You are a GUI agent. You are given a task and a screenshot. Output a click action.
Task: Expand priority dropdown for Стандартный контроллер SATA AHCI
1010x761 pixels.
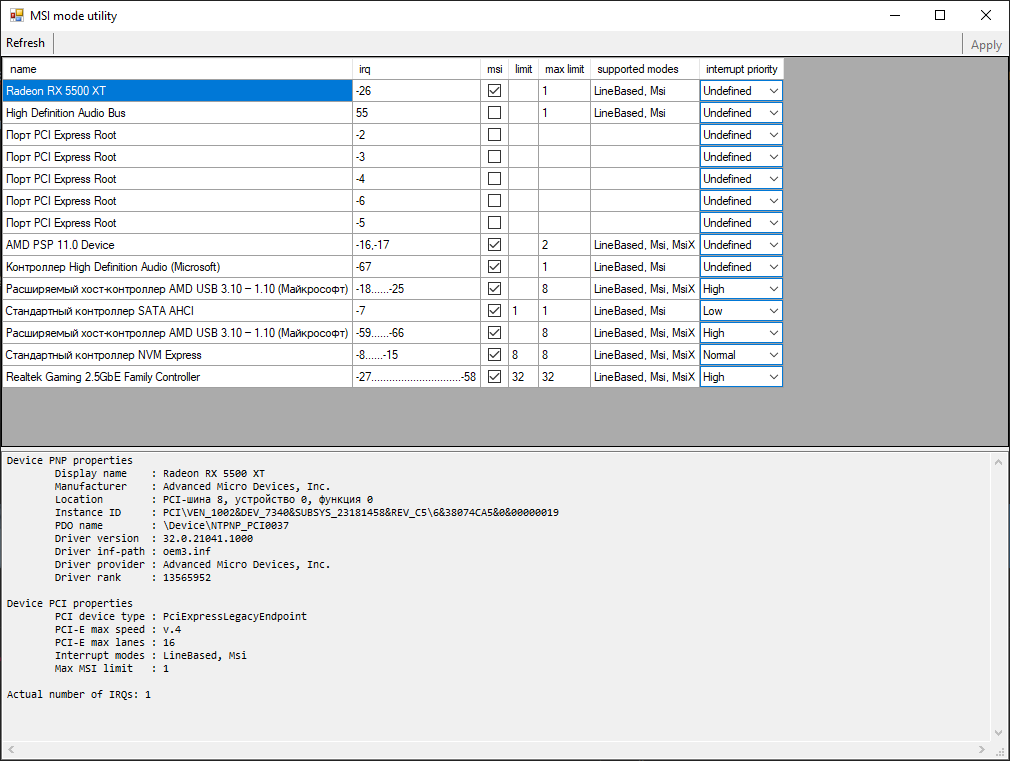coord(773,311)
